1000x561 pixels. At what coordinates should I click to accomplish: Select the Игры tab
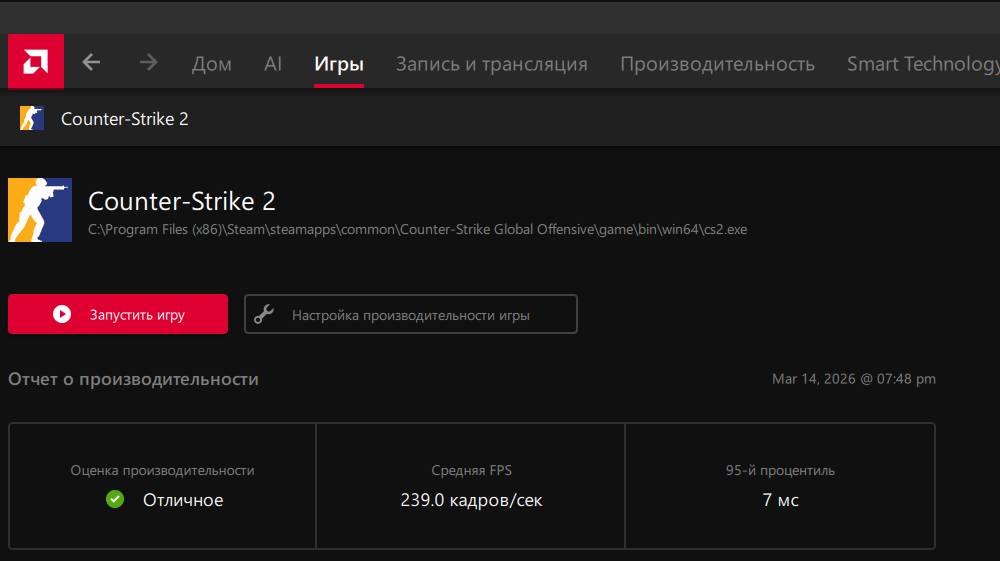coord(338,64)
